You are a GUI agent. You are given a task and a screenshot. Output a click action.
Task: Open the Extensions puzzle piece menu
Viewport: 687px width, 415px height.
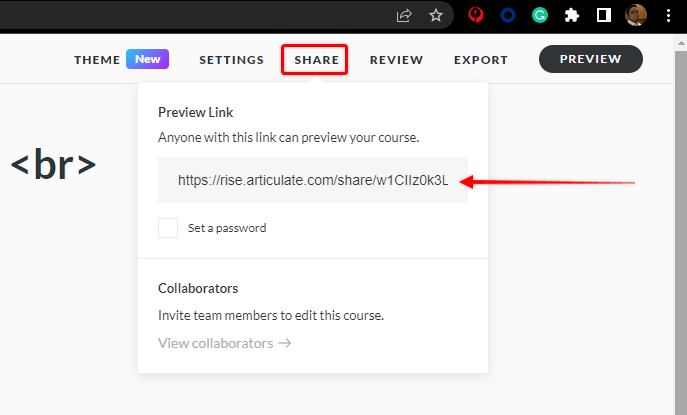(572, 16)
